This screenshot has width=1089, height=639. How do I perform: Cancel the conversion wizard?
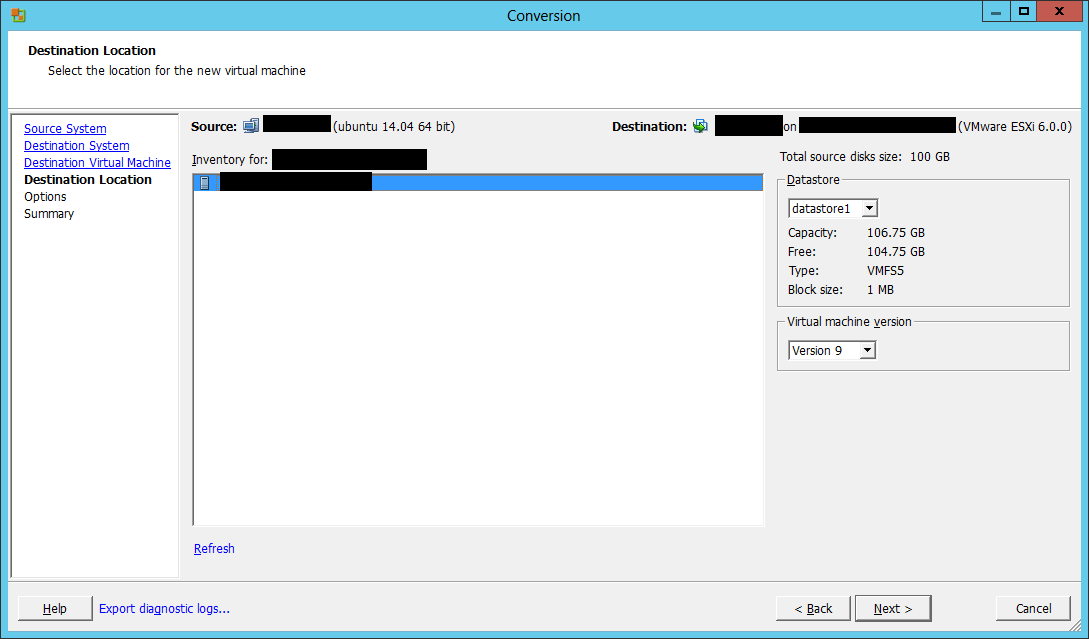pos(1033,608)
